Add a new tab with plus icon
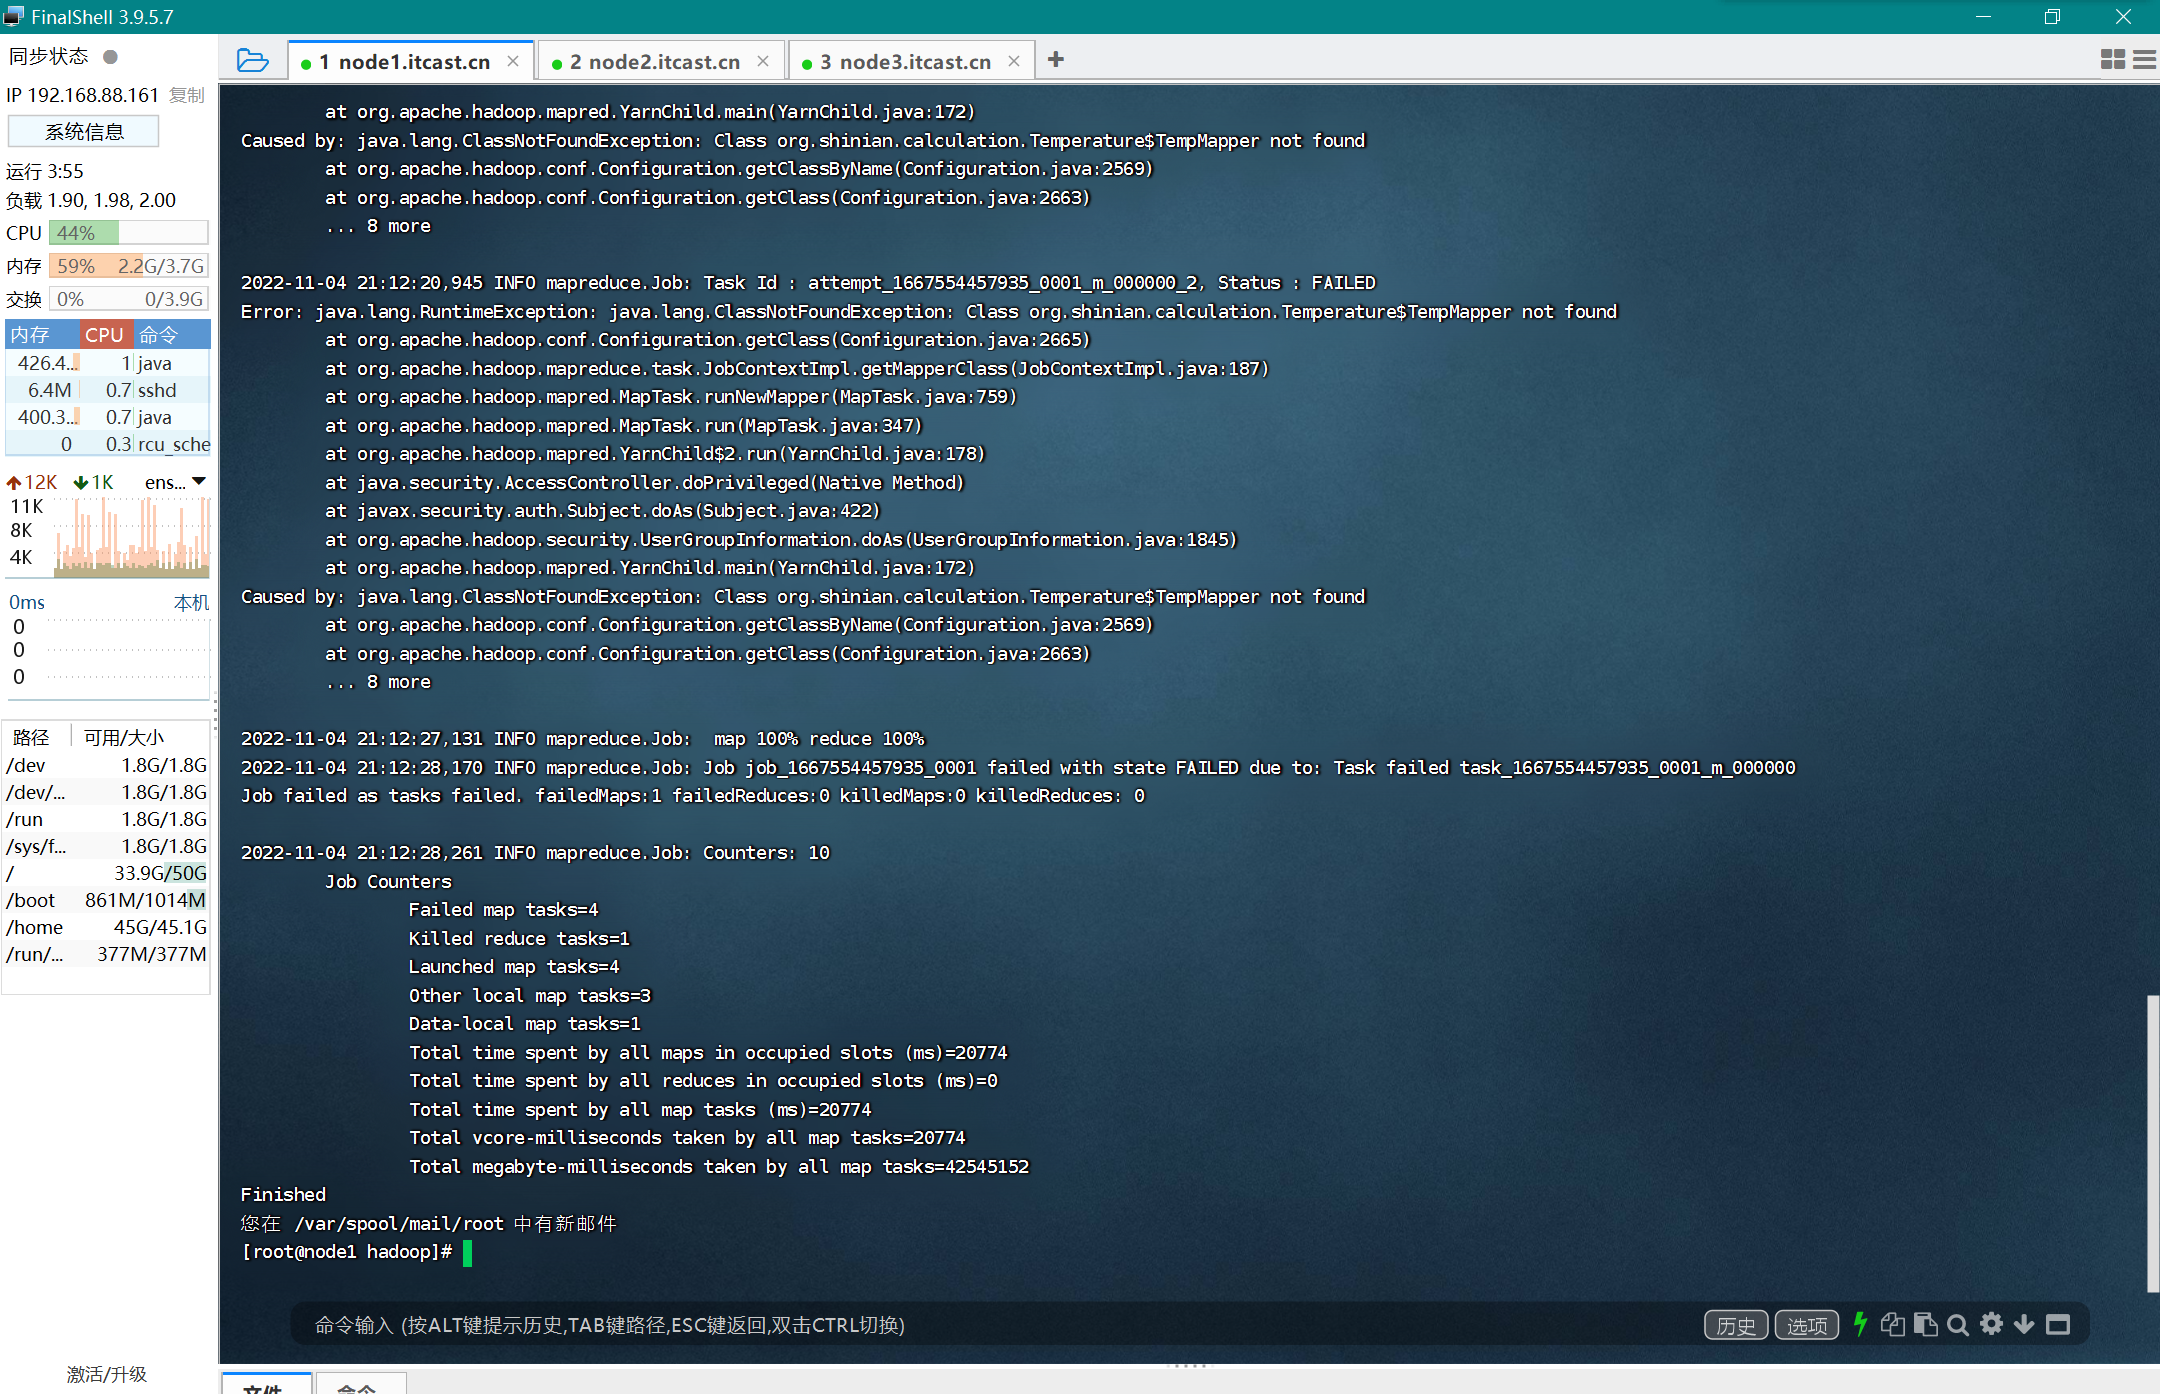 pyautogui.click(x=1056, y=60)
